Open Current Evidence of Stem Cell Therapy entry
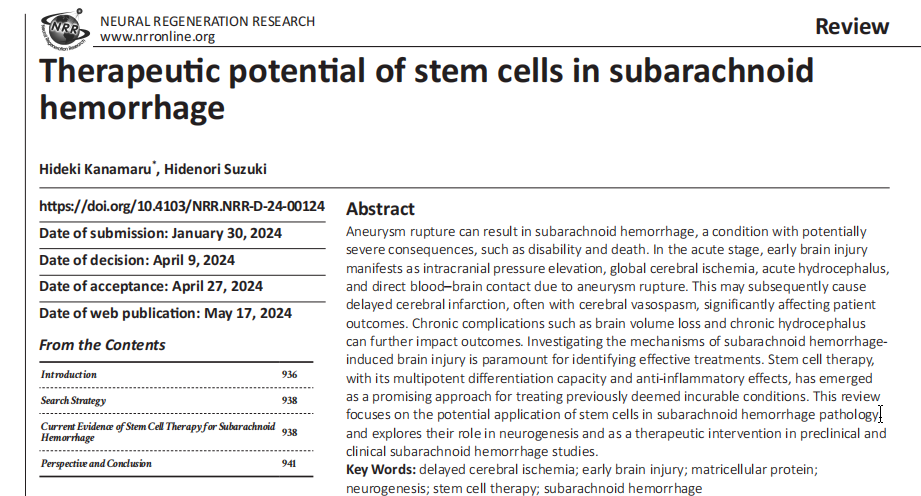 click(x=157, y=432)
